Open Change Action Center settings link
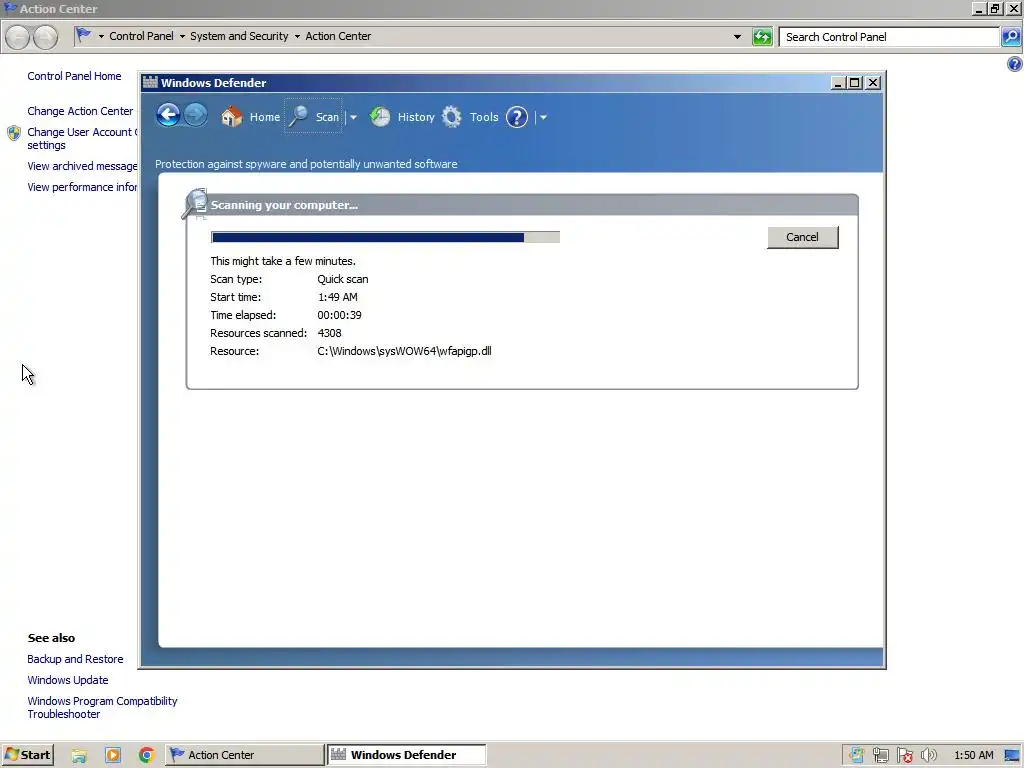Viewport: 1024px width, 768px height. [82, 111]
